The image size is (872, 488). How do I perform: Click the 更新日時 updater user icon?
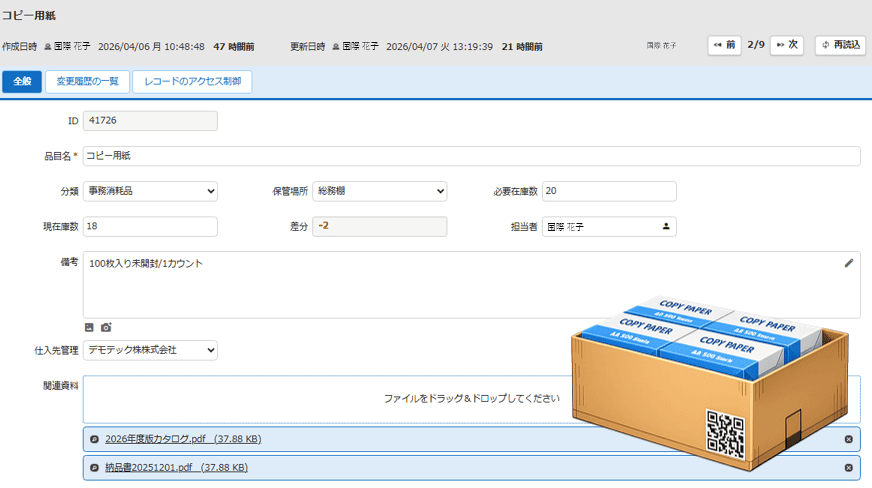point(336,47)
